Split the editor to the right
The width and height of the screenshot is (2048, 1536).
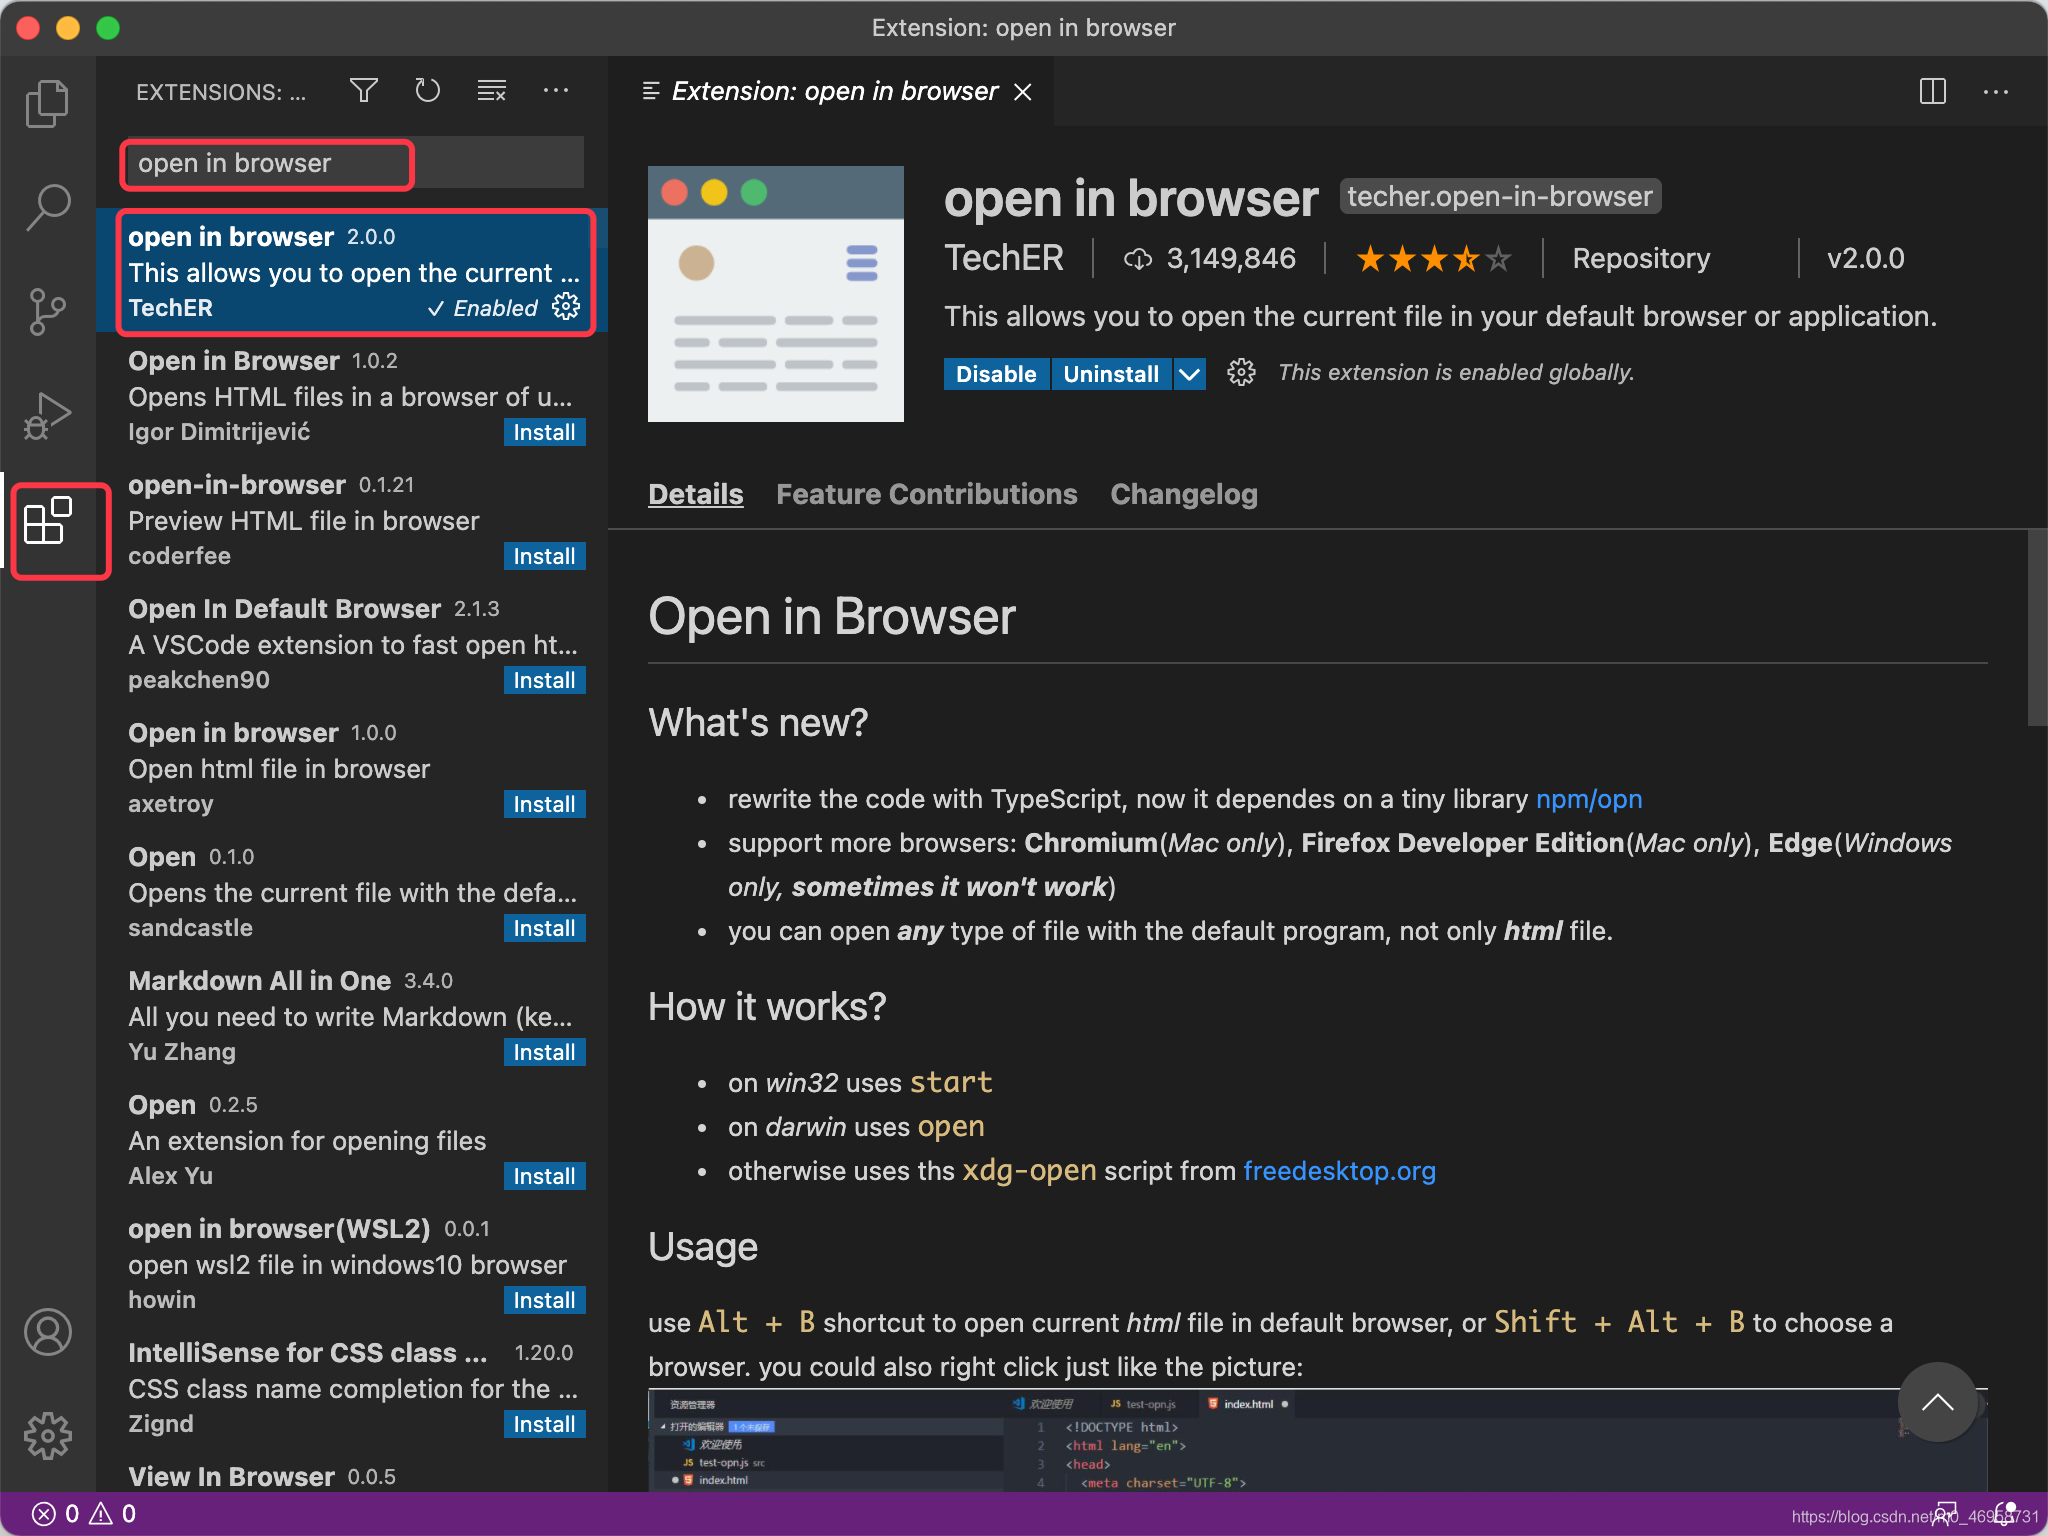click(x=1933, y=91)
